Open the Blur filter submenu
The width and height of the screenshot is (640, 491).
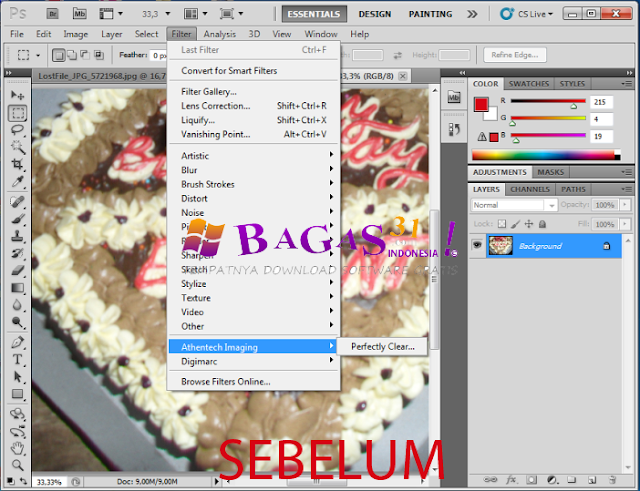click(254, 170)
